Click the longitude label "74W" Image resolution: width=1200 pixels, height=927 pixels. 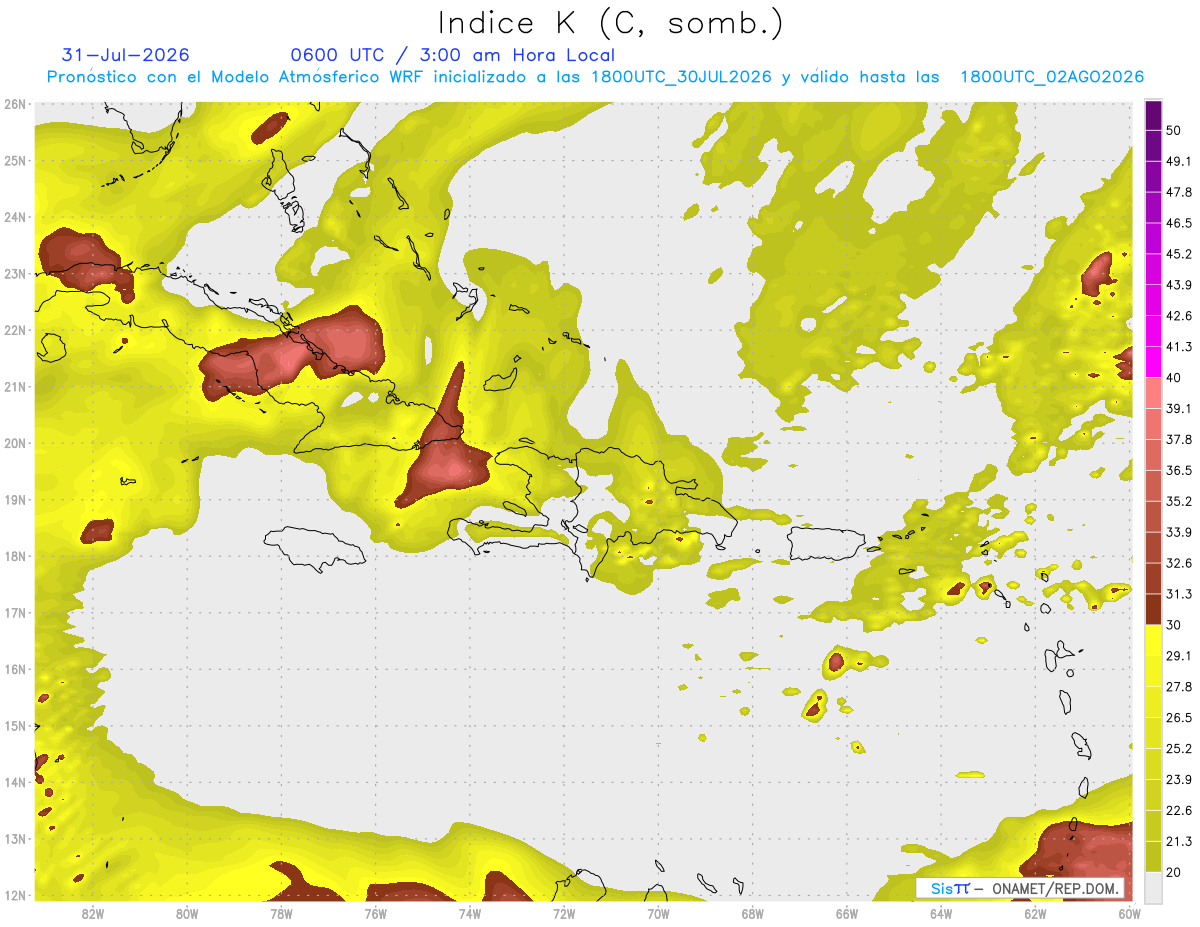point(470,913)
